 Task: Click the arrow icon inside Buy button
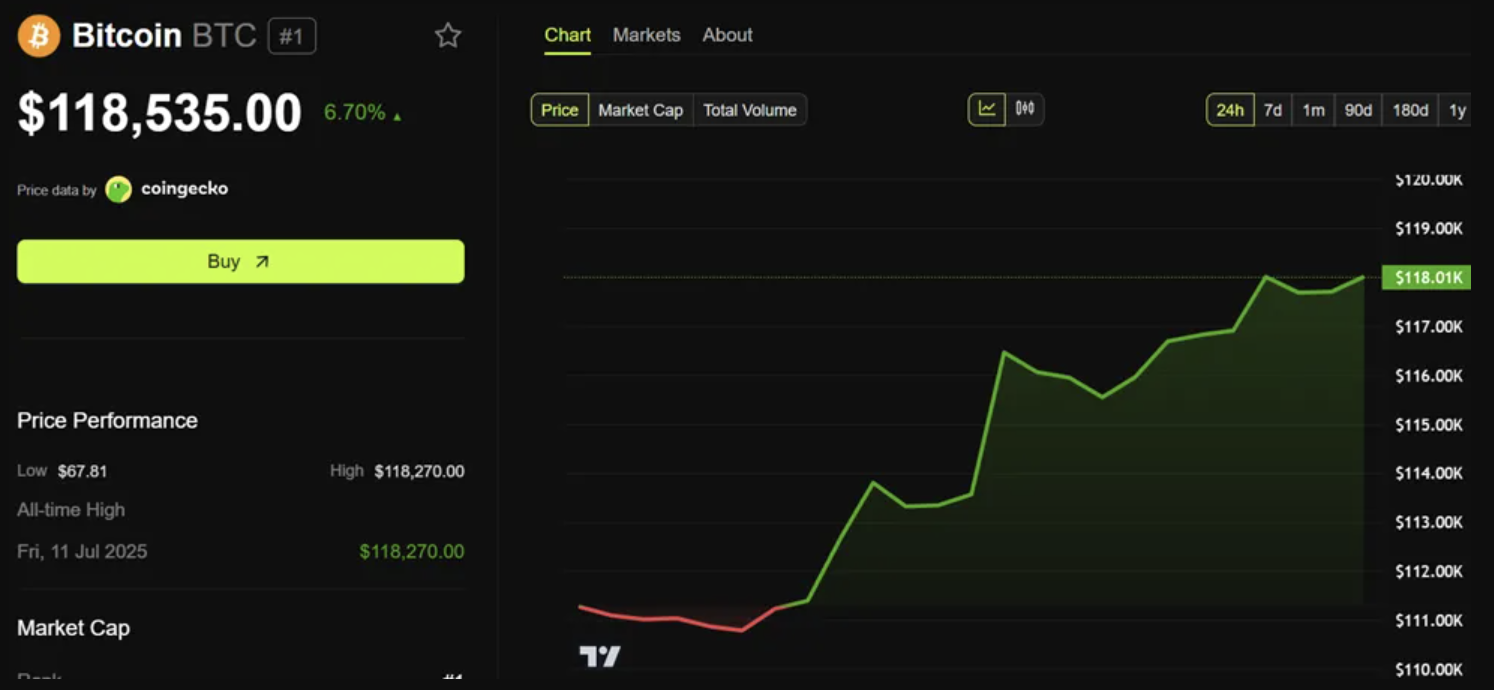[x=261, y=260]
